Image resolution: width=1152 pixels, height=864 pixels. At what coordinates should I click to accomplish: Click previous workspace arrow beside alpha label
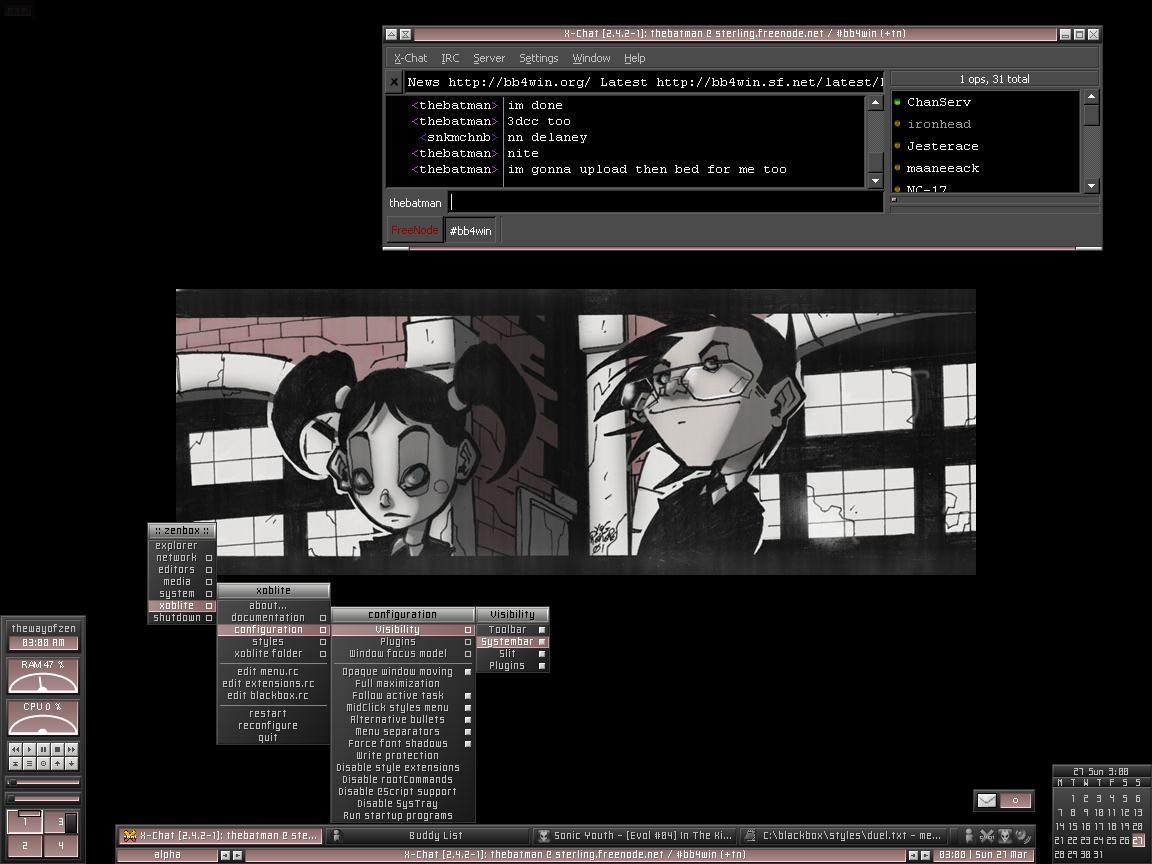(x=226, y=855)
